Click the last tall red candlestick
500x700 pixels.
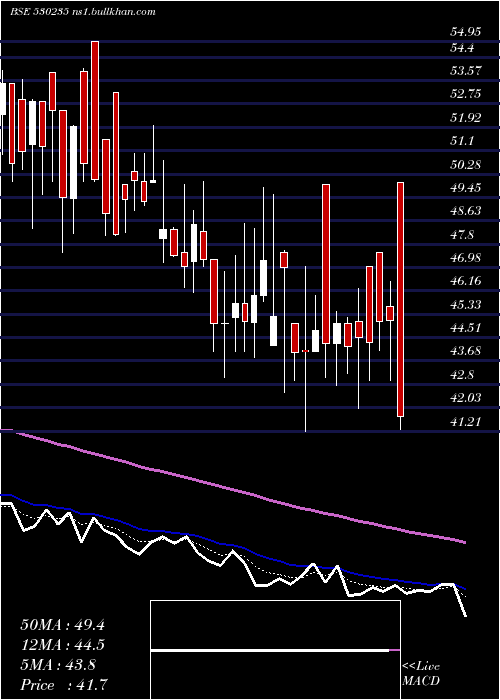click(401, 300)
